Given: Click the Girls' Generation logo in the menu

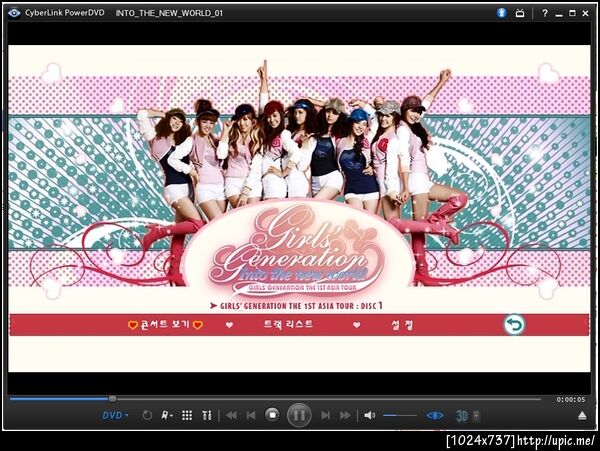Looking at the screenshot, I should tap(297, 251).
